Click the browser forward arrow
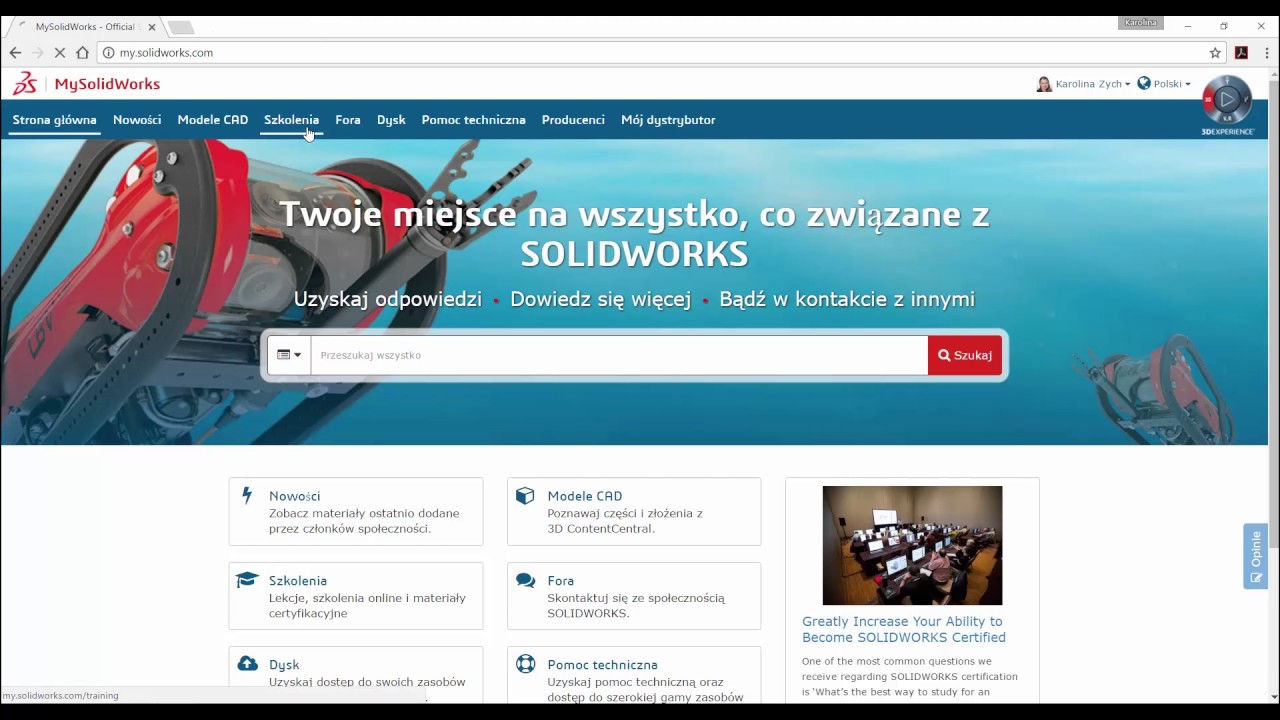Viewport: 1280px width, 720px height. click(37, 53)
